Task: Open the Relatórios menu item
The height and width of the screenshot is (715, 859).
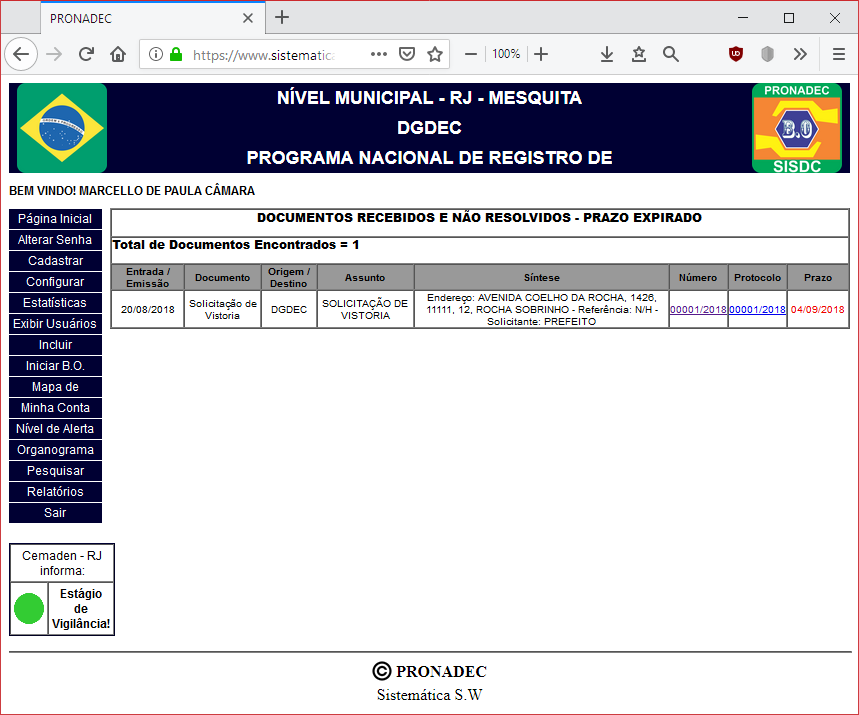Action: pos(55,492)
